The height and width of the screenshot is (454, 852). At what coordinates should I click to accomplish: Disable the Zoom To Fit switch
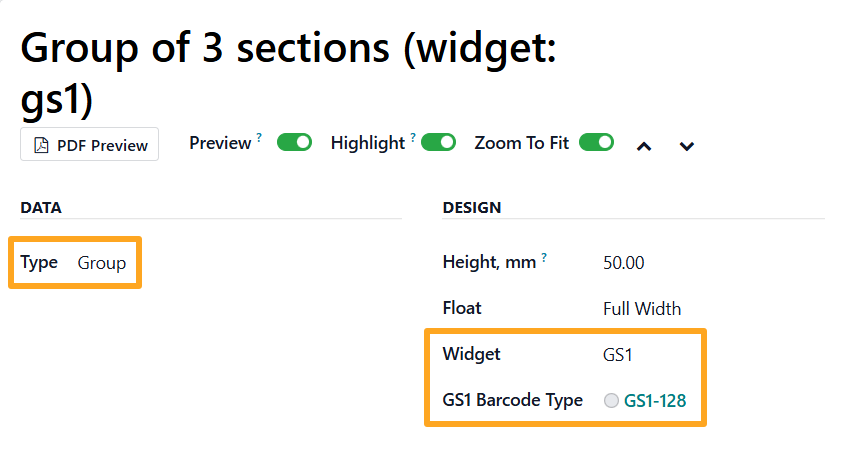(x=596, y=143)
